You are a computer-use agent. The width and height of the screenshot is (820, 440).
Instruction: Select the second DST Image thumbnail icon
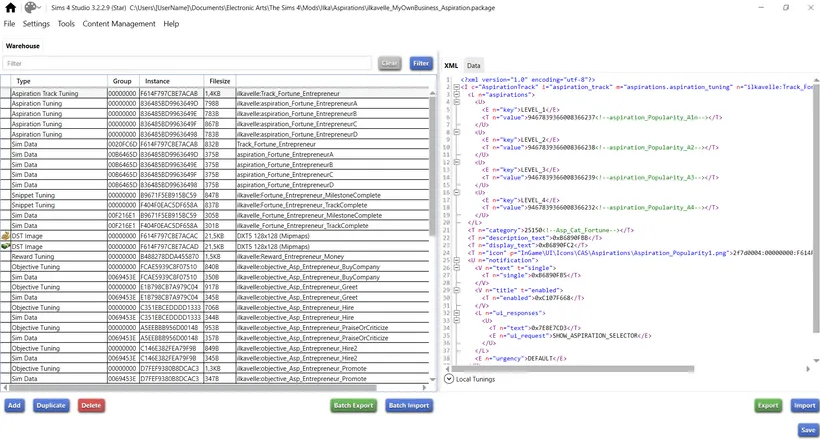click(6, 246)
